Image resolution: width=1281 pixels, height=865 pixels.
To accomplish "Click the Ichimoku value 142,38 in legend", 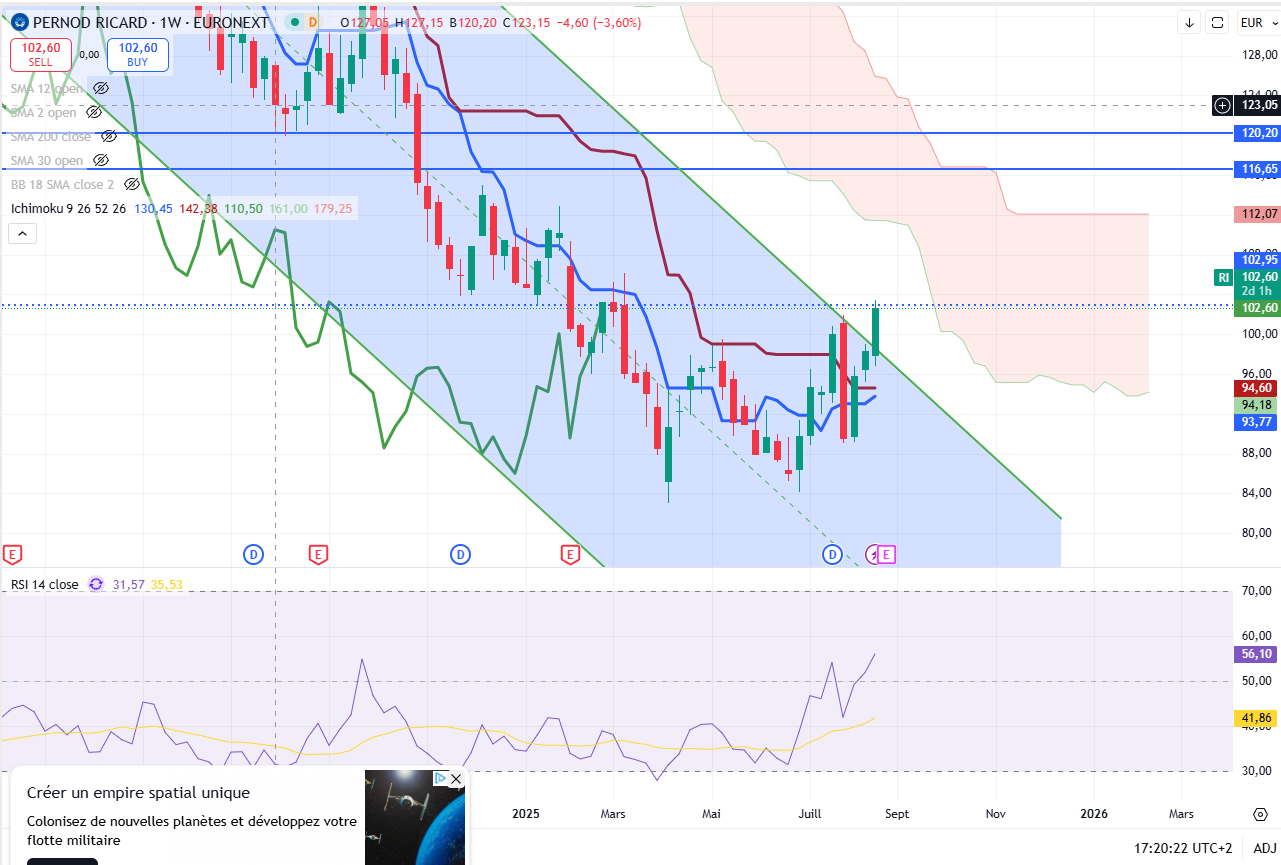I will pos(197,208).
